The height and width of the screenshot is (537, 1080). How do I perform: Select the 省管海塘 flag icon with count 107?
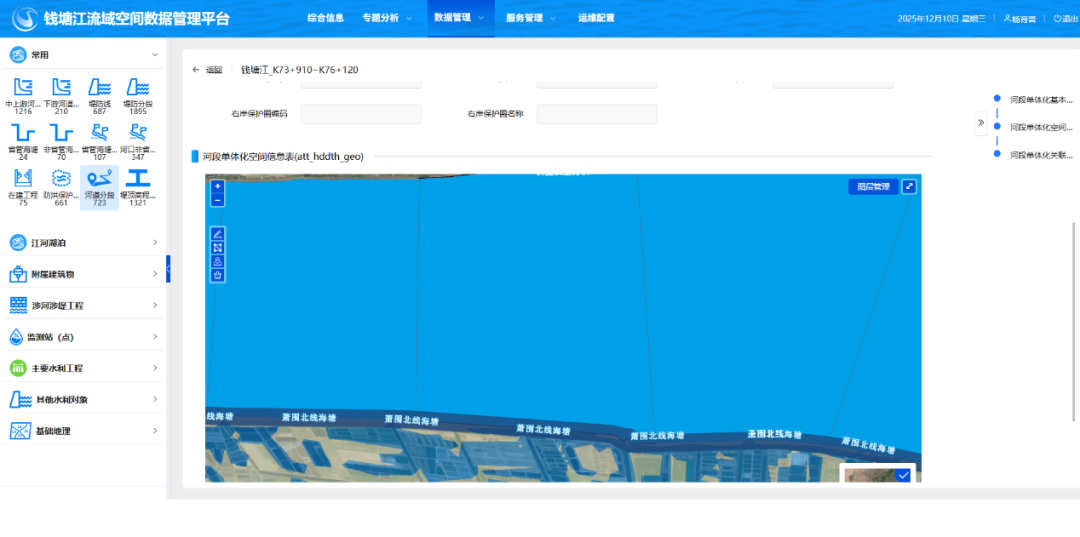(100, 140)
